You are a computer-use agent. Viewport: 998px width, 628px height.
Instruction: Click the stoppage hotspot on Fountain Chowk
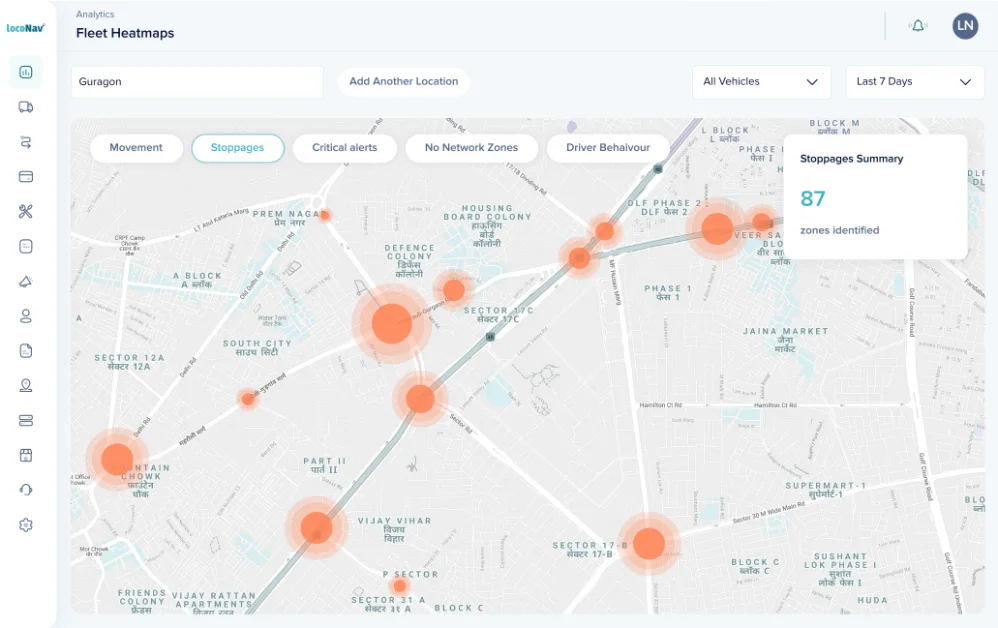[117, 459]
